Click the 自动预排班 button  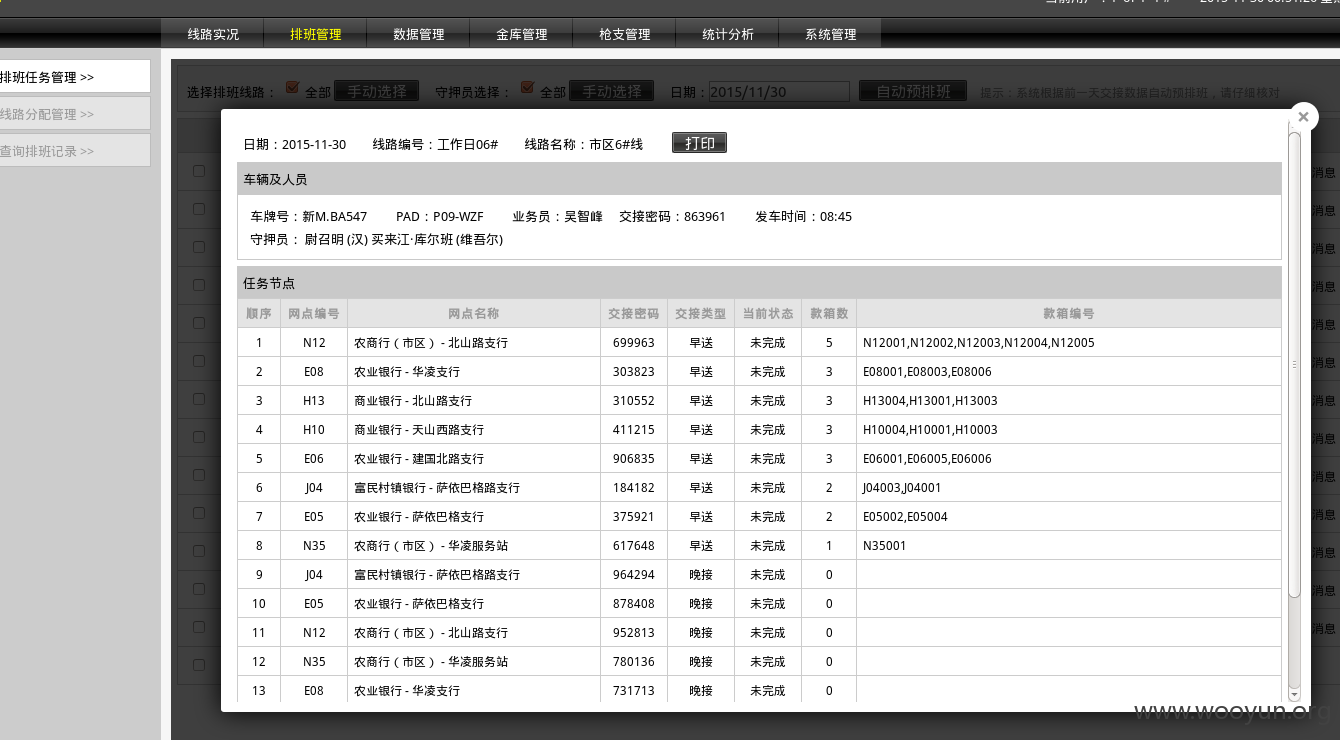913,91
